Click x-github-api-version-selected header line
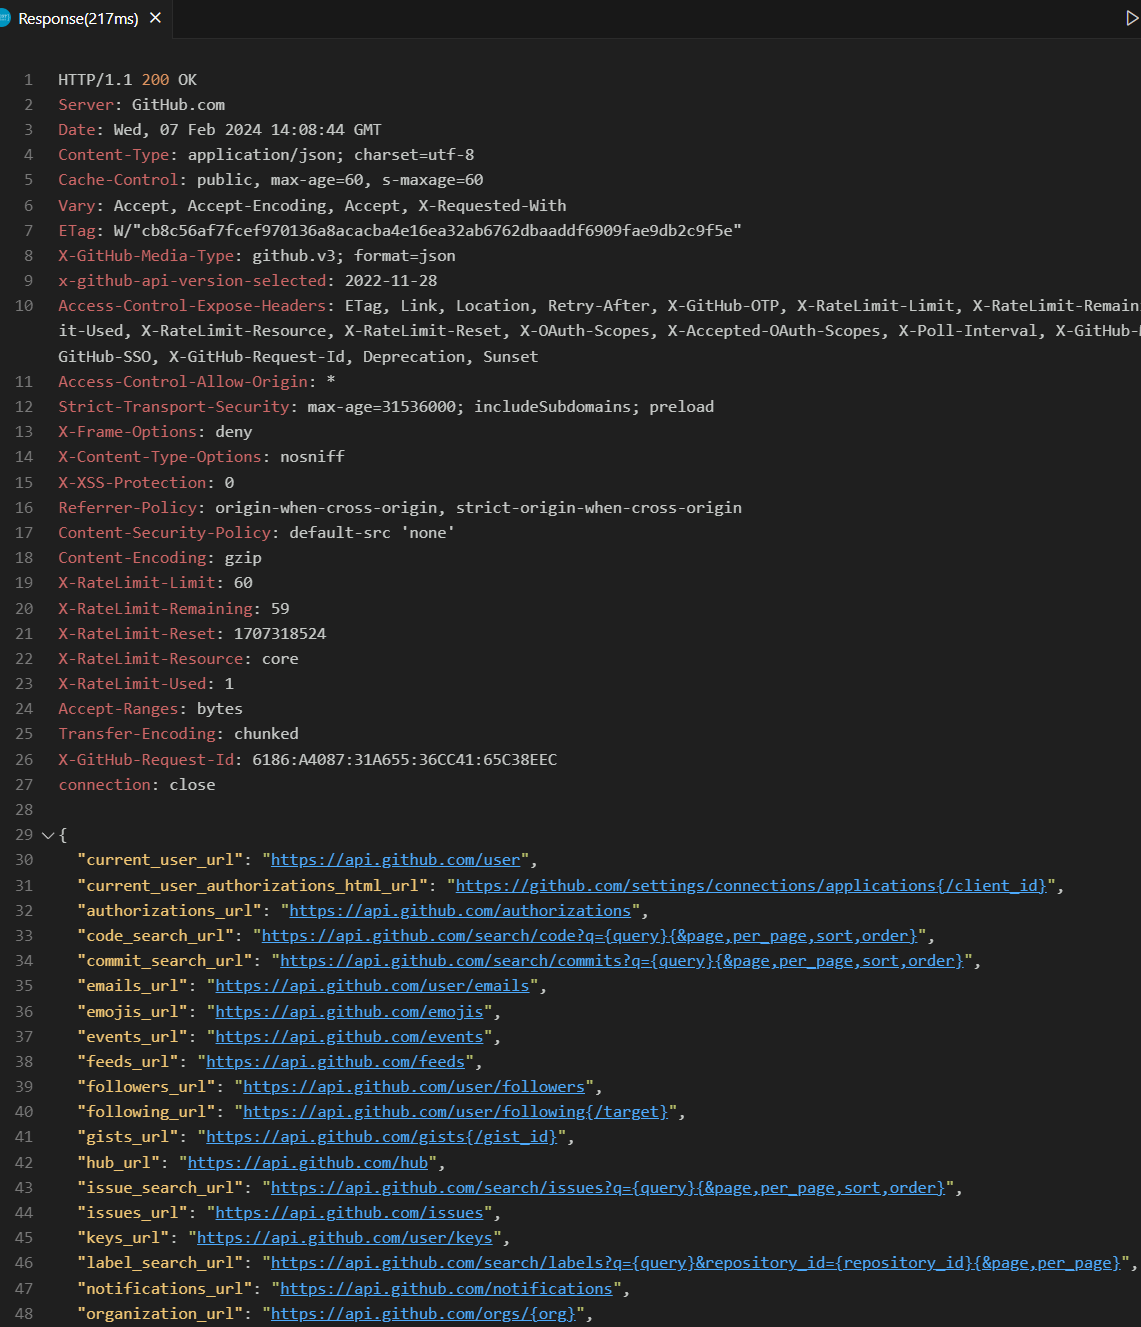The height and width of the screenshot is (1327, 1141). 248,281
